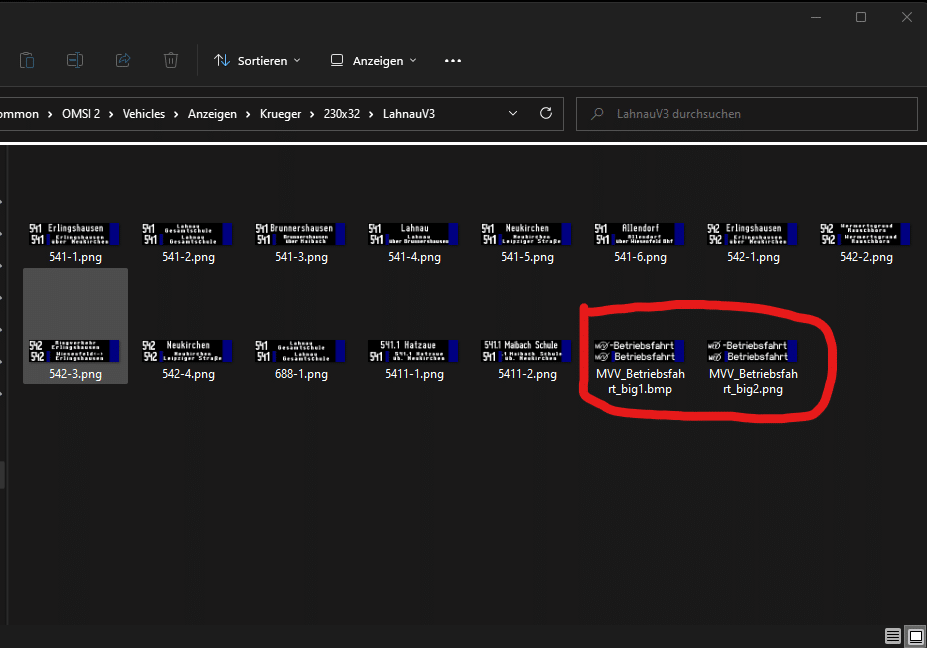Open the Sortieren dropdown
The image size is (927, 648).
coord(257,61)
